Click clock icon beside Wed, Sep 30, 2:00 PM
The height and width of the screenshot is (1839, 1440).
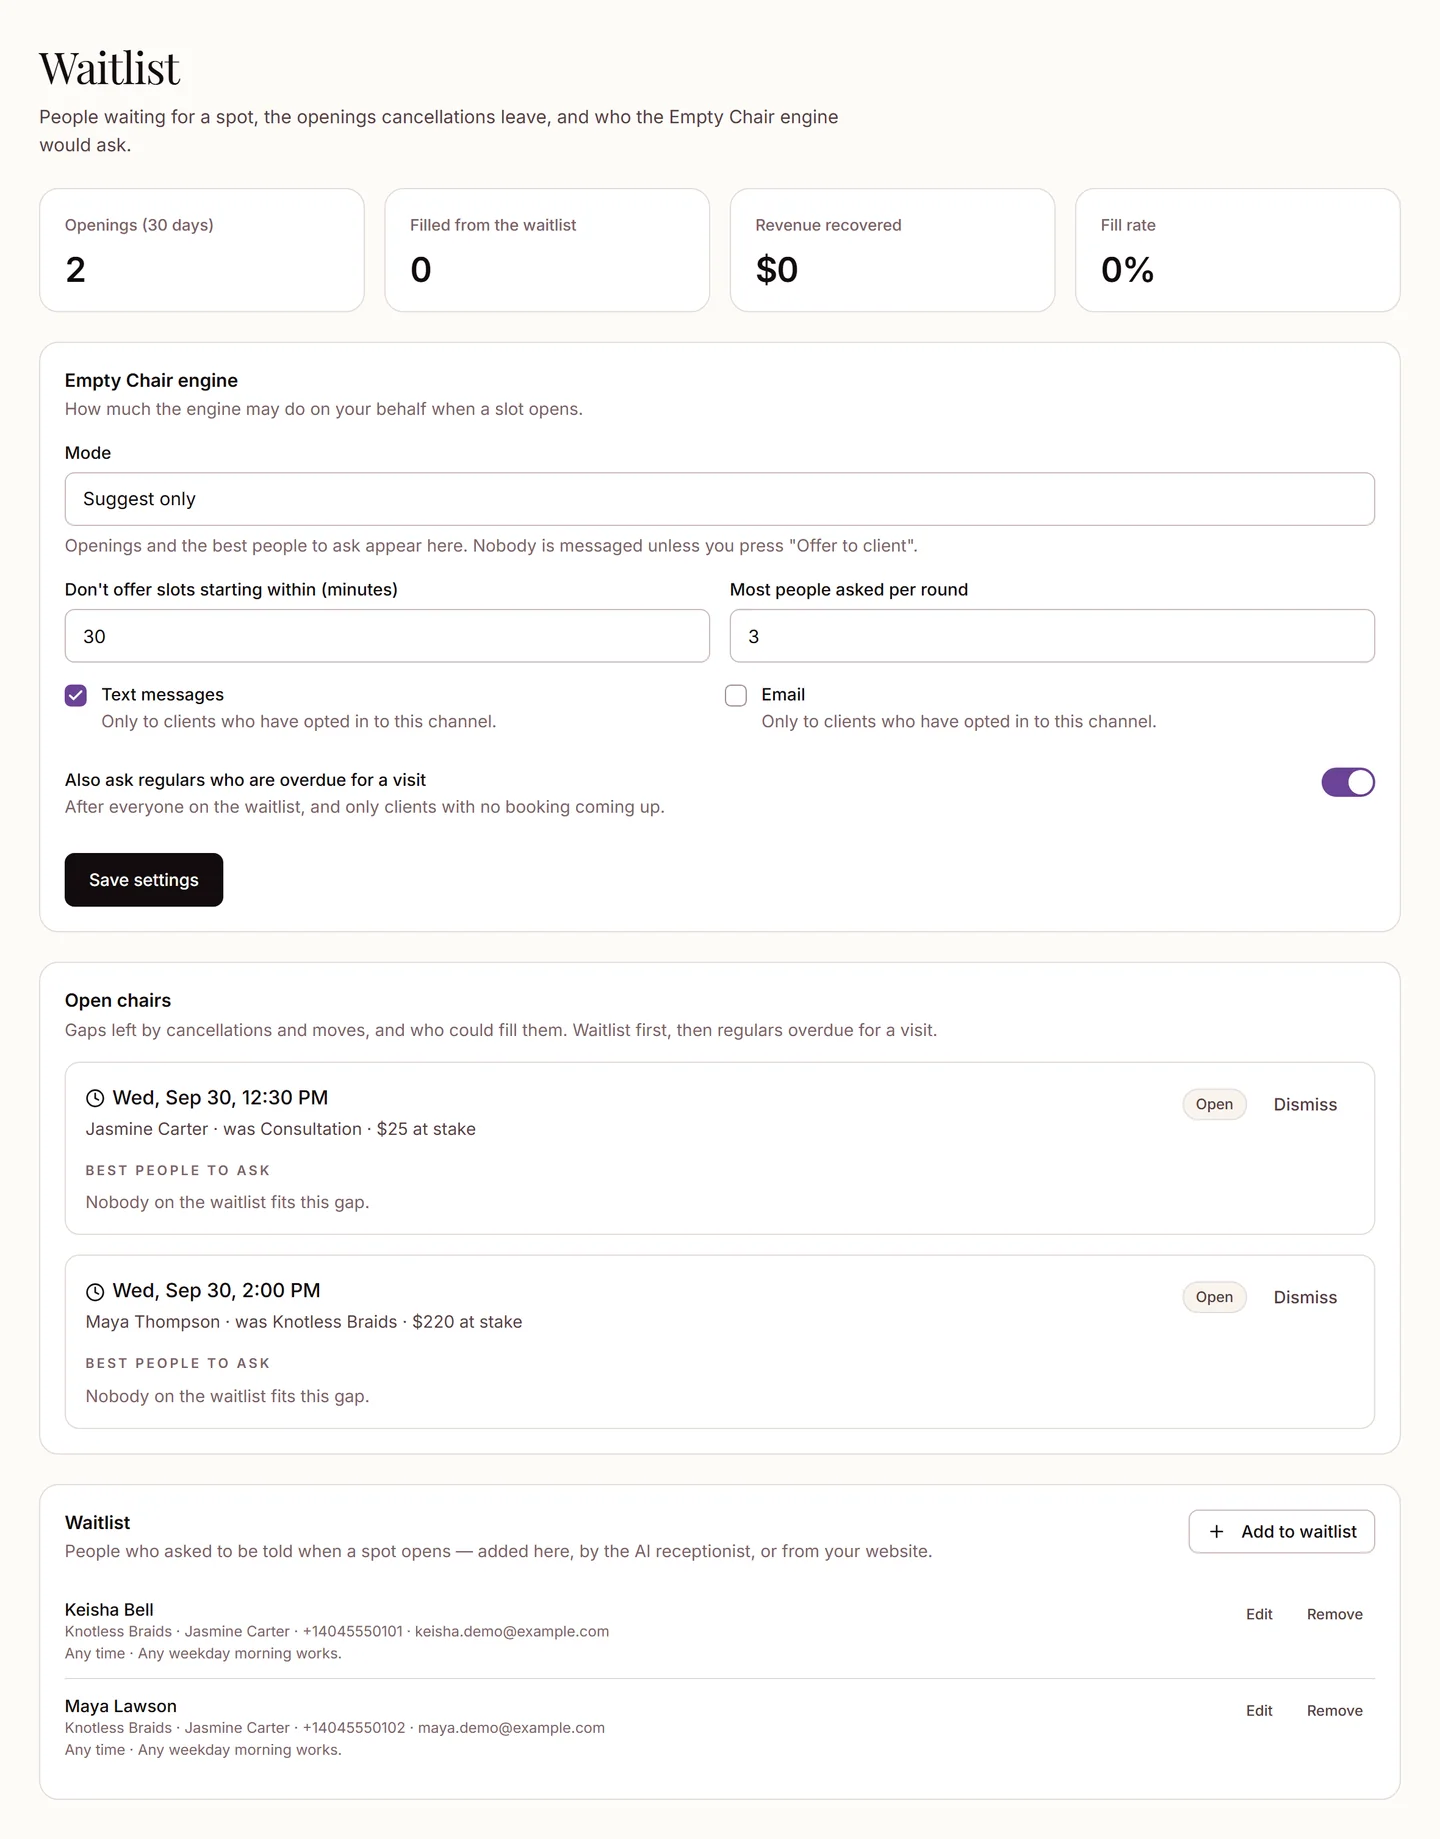point(95,1291)
